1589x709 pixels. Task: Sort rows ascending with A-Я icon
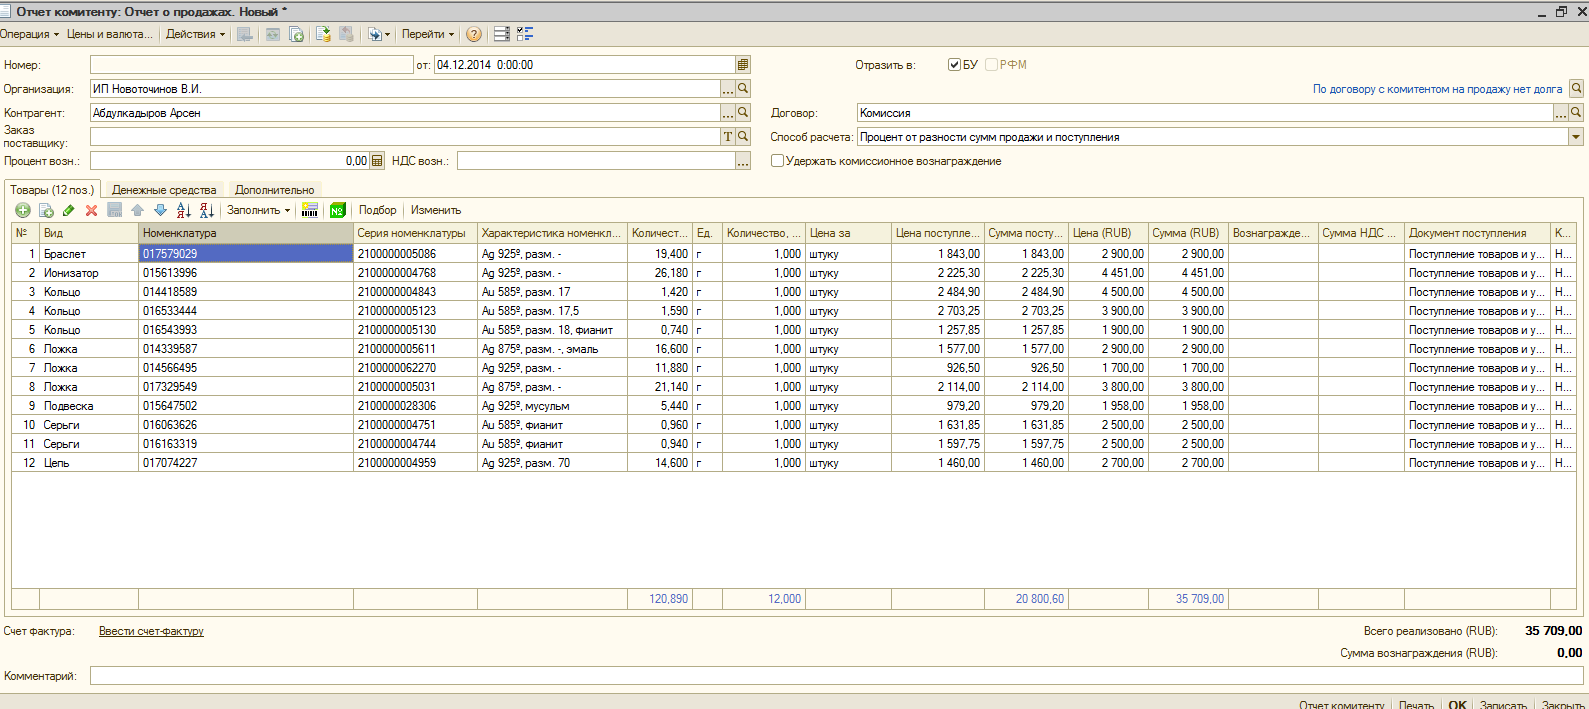tap(183, 210)
